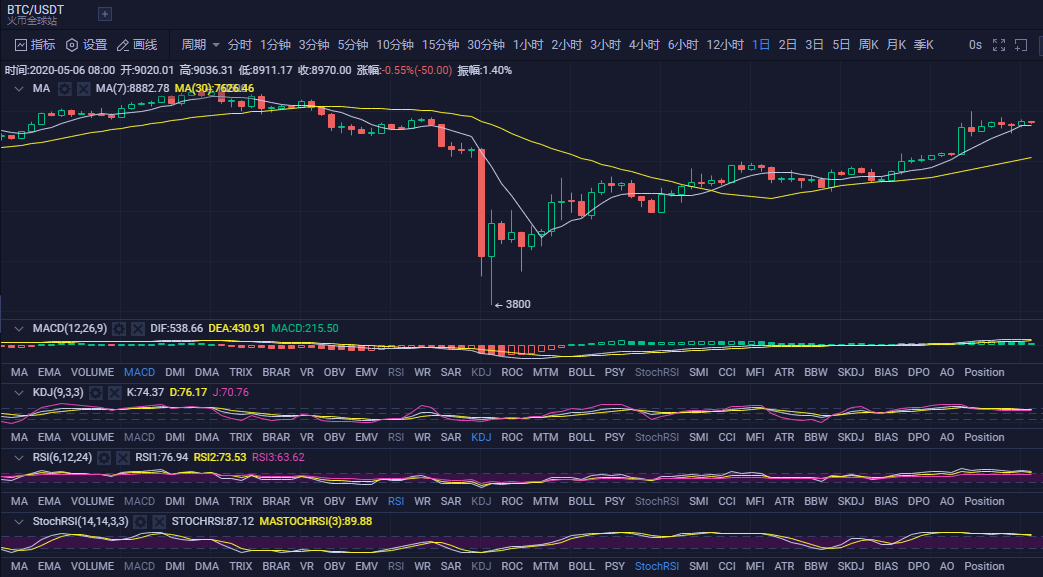This screenshot has height=577, width=1043.
Task: Click the 0s refresh indicator
Action: [975, 45]
